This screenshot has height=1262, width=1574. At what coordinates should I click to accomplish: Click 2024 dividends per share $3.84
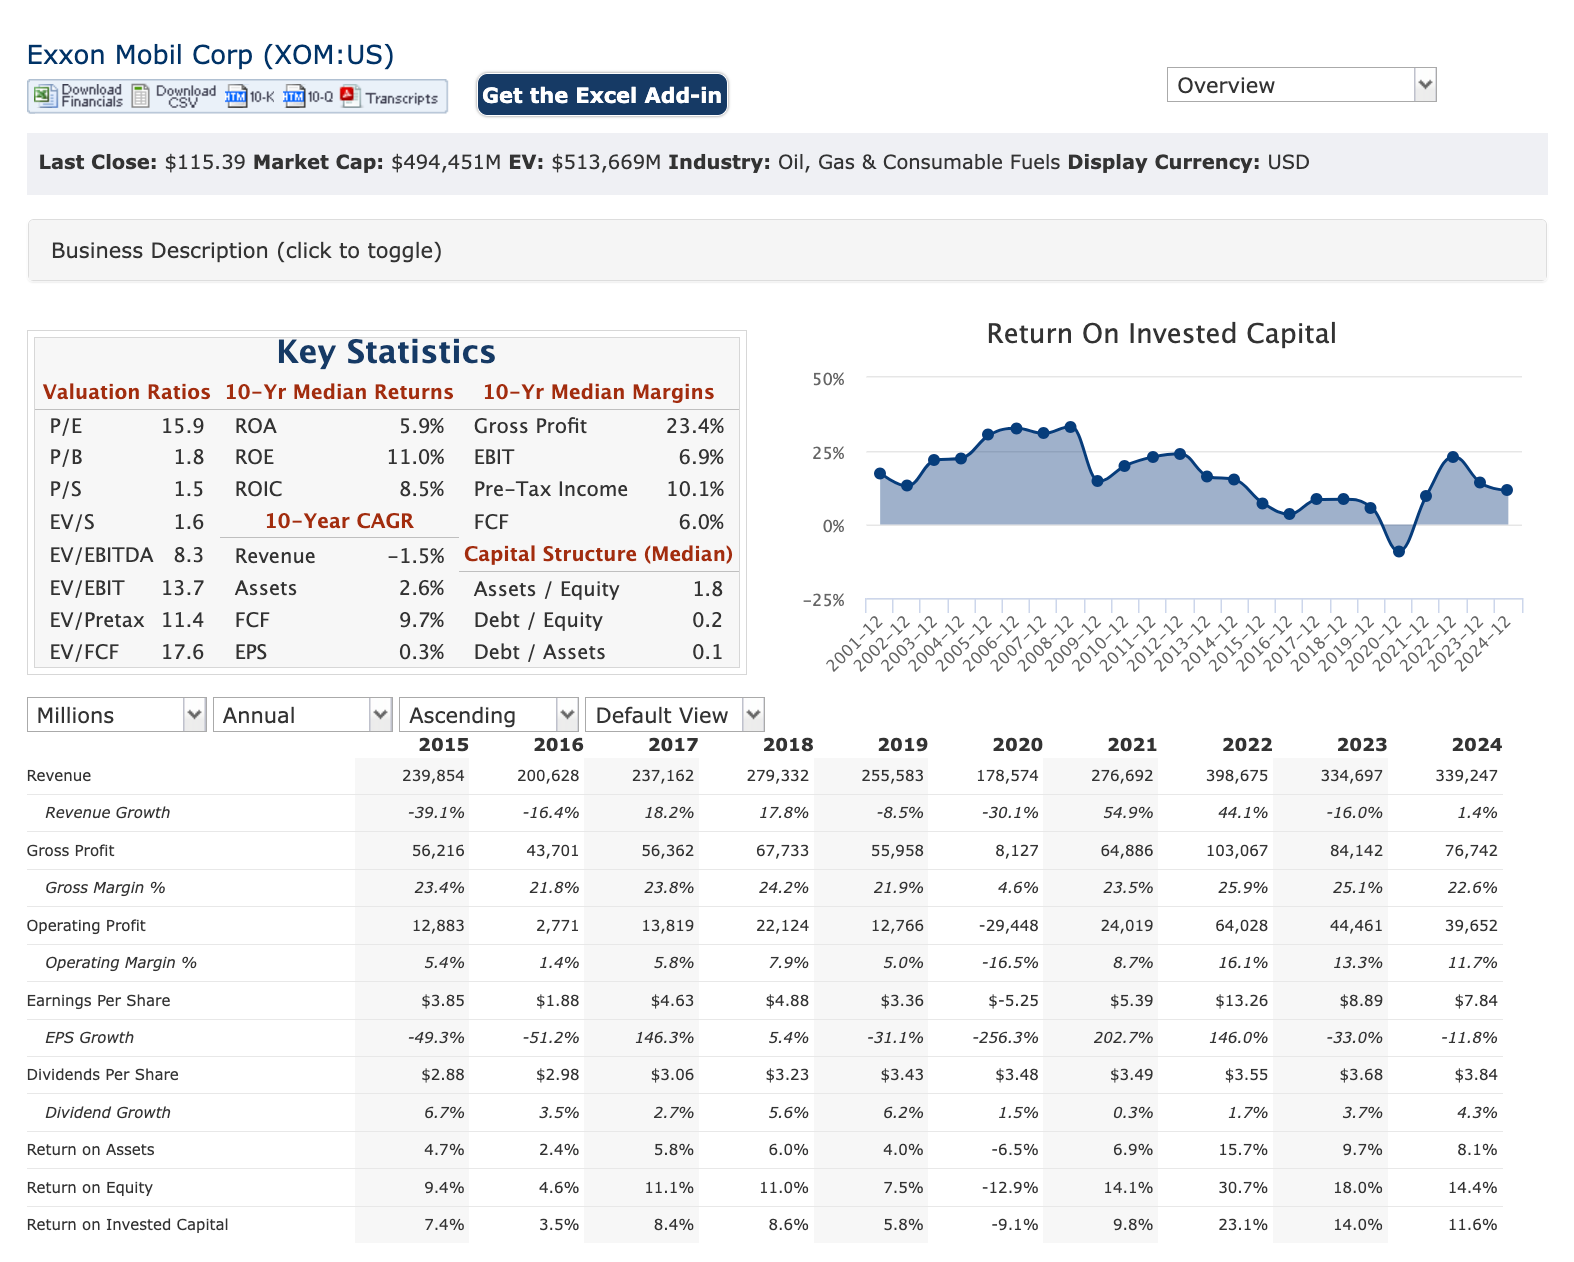[1476, 1075]
